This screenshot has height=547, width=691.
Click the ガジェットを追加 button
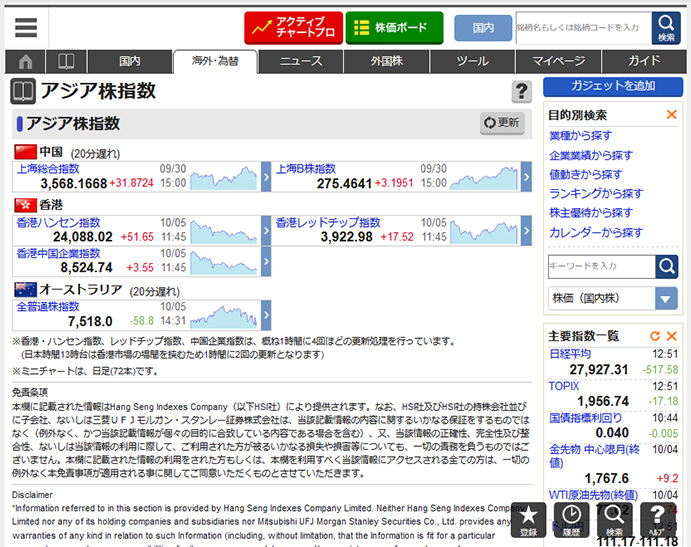tap(613, 86)
